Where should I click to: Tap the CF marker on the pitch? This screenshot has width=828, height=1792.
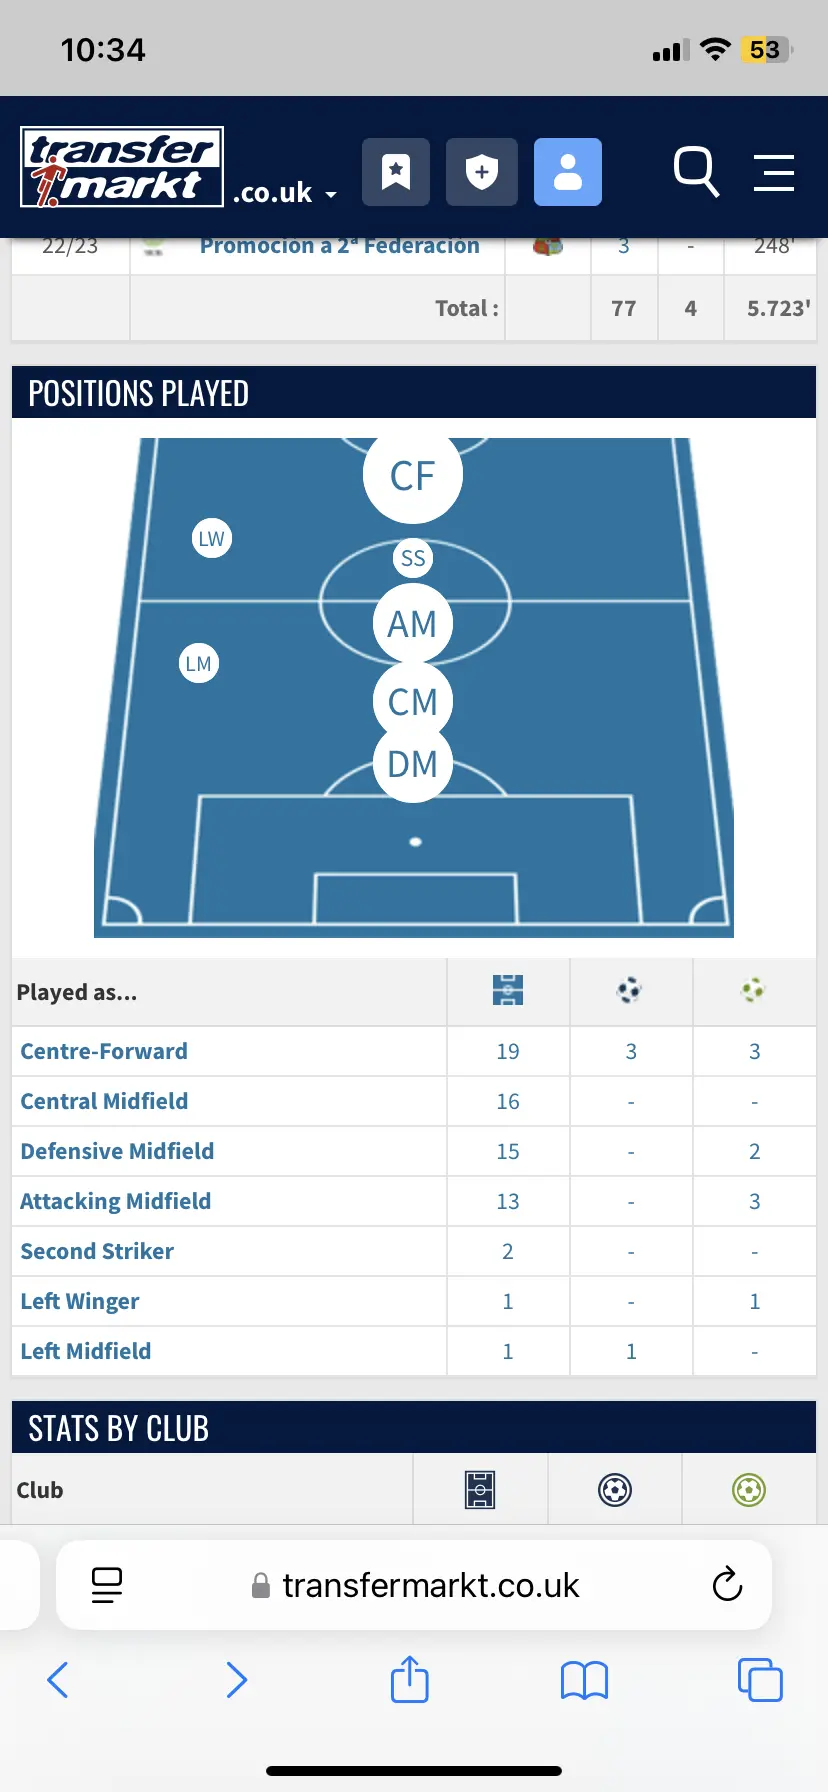click(x=412, y=476)
